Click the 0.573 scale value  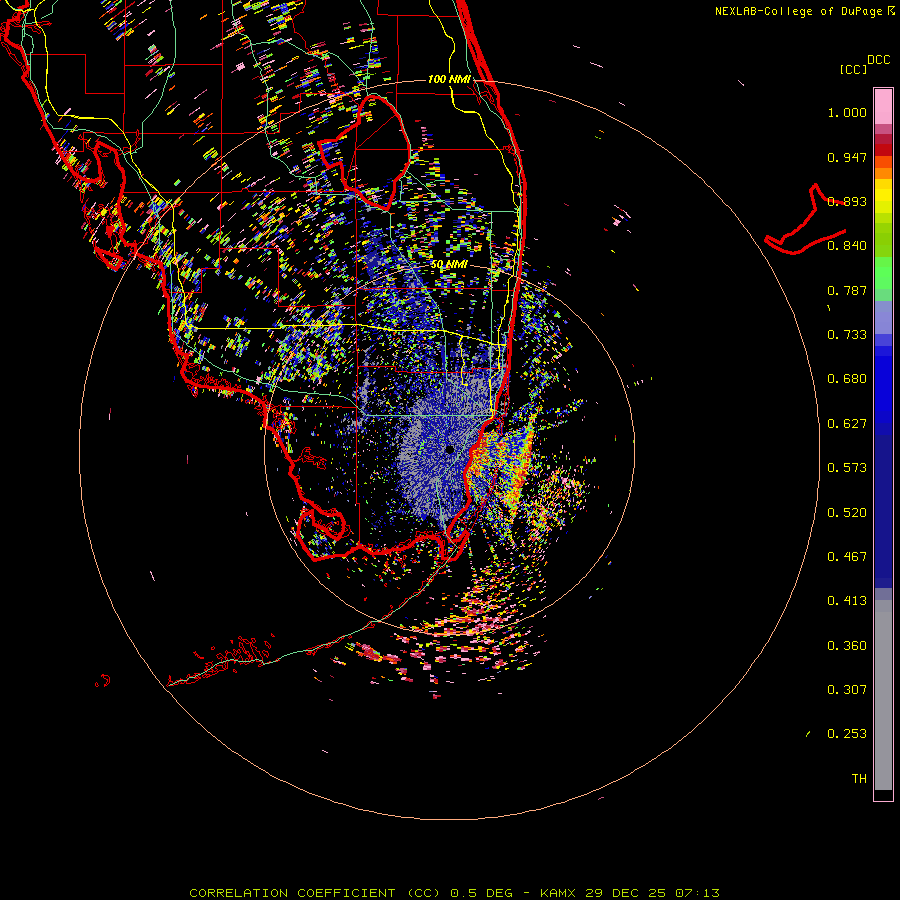[847, 468]
